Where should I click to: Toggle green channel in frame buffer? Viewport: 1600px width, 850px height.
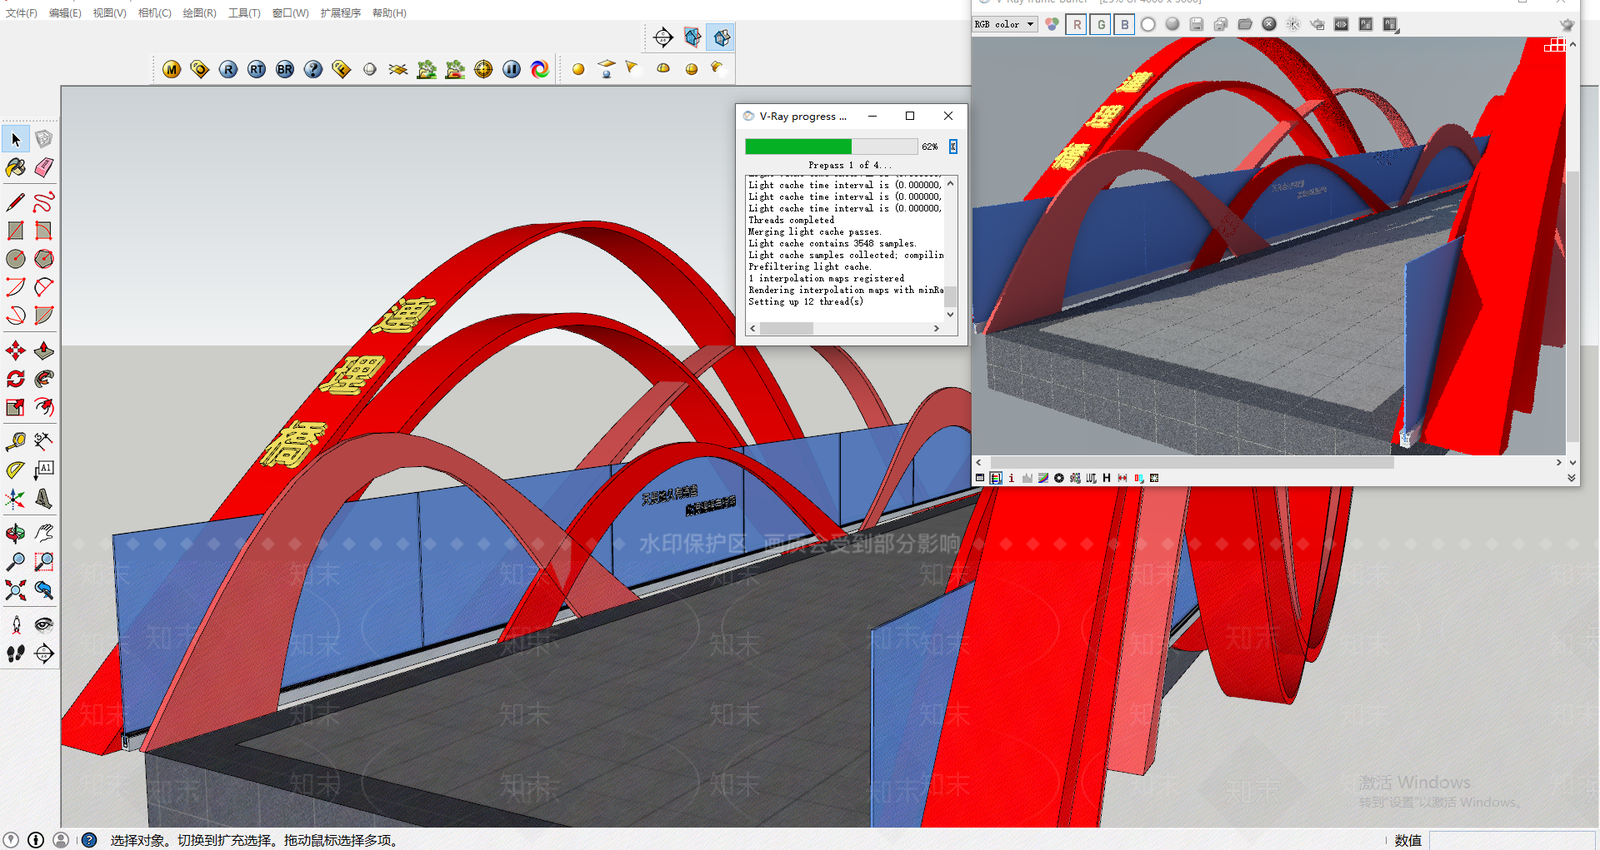[1100, 24]
